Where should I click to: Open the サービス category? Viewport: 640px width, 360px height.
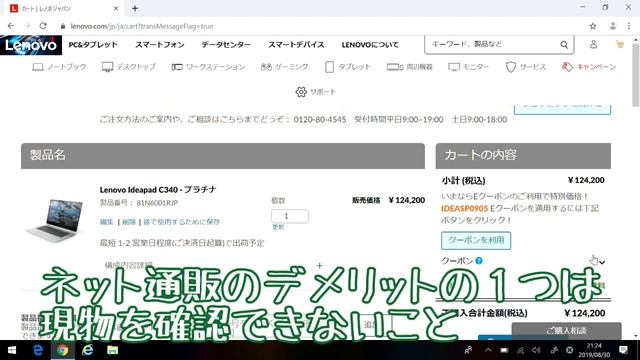(525, 67)
